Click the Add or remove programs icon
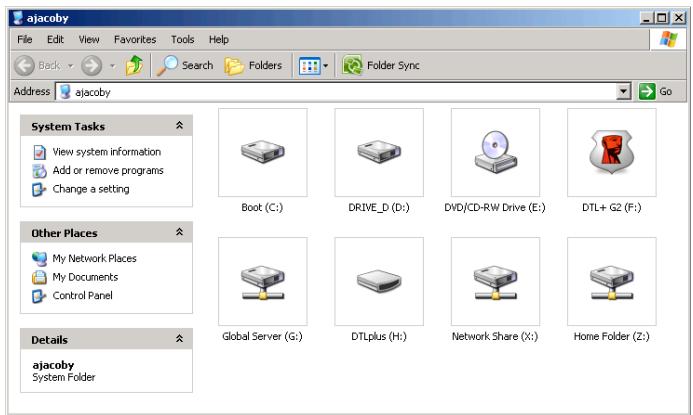Screen dimensions: 693x415 pos(39,171)
